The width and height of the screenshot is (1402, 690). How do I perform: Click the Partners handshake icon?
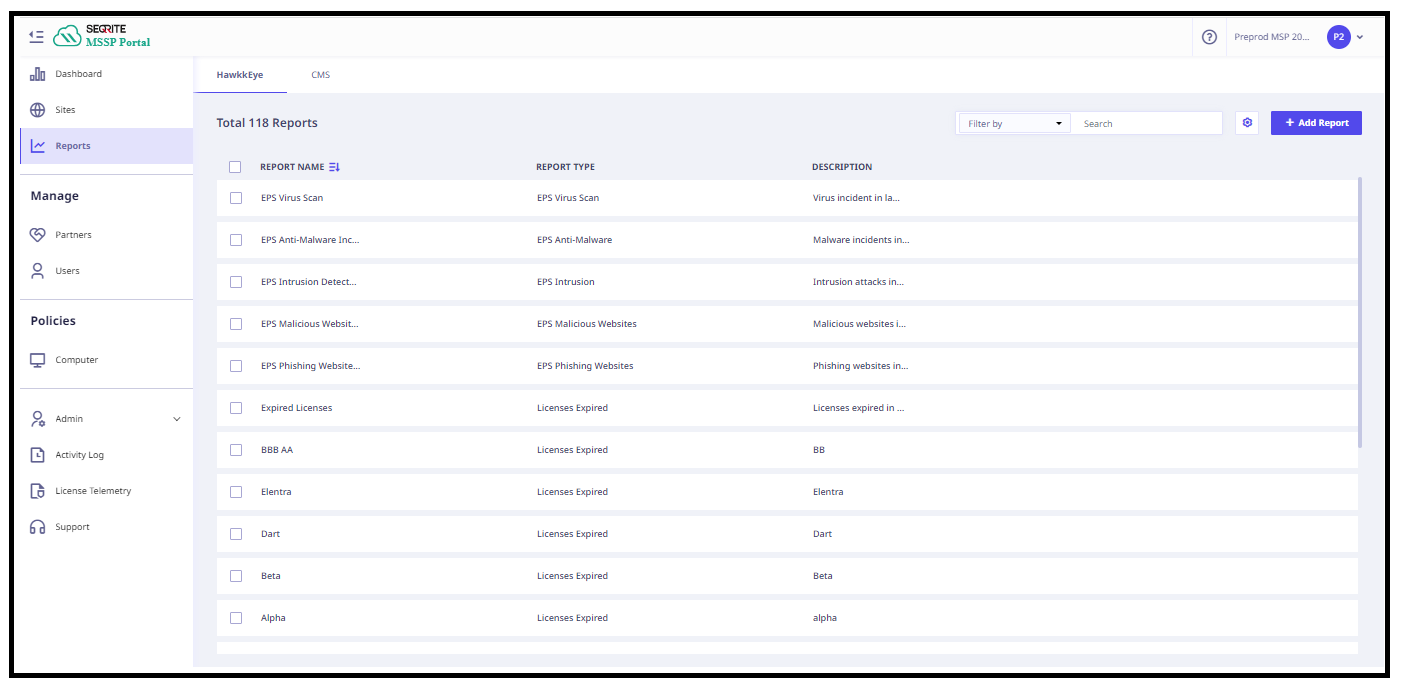point(38,235)
